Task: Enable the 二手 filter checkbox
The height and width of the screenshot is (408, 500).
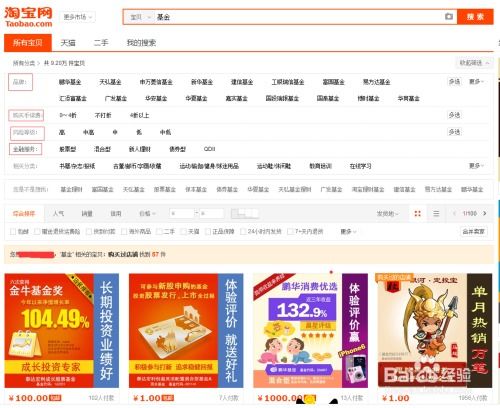Action: pos(159,231)
